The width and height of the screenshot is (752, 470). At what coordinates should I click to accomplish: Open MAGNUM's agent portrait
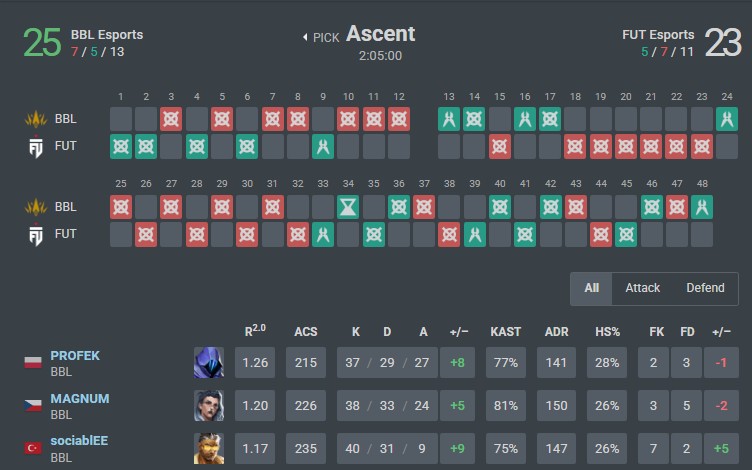tap(209, 405)
